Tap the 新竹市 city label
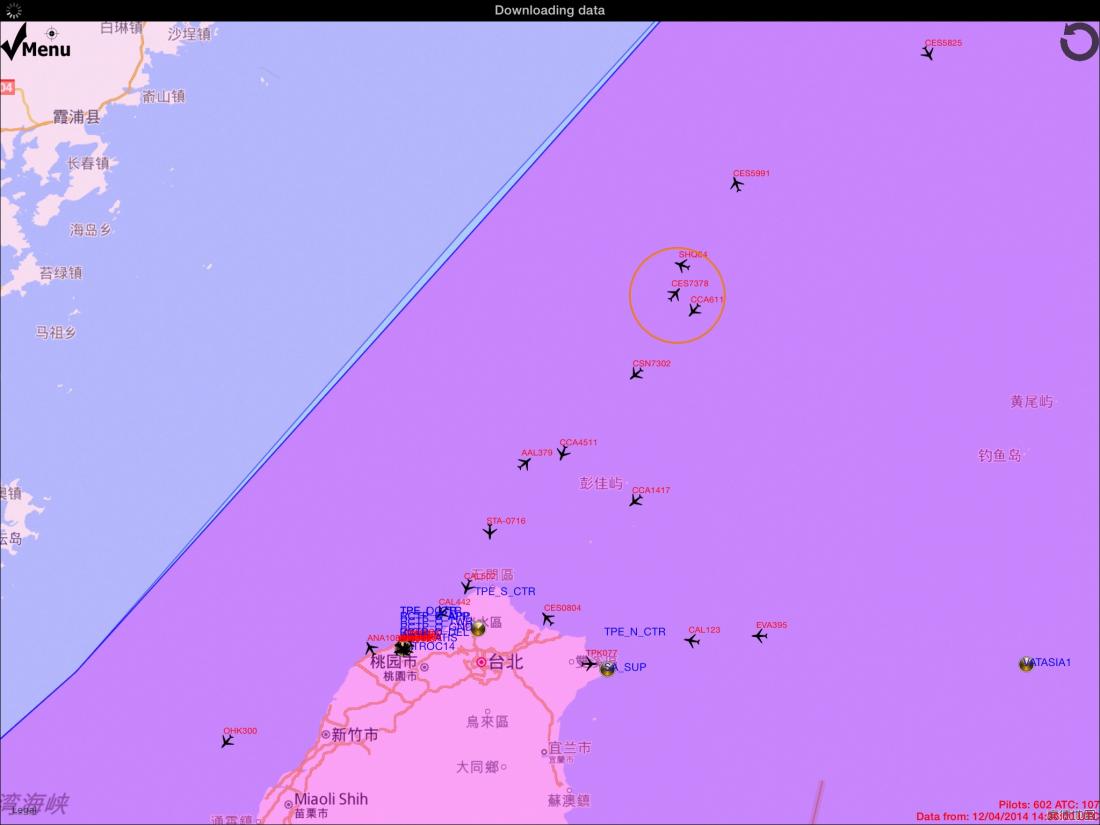Screen dimensions: 1100x825 355,735
